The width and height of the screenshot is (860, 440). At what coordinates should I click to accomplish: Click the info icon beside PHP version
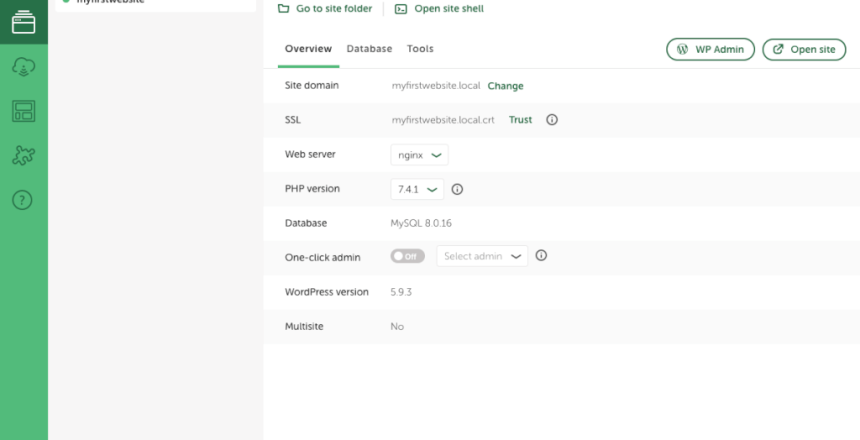coord(458,189)
